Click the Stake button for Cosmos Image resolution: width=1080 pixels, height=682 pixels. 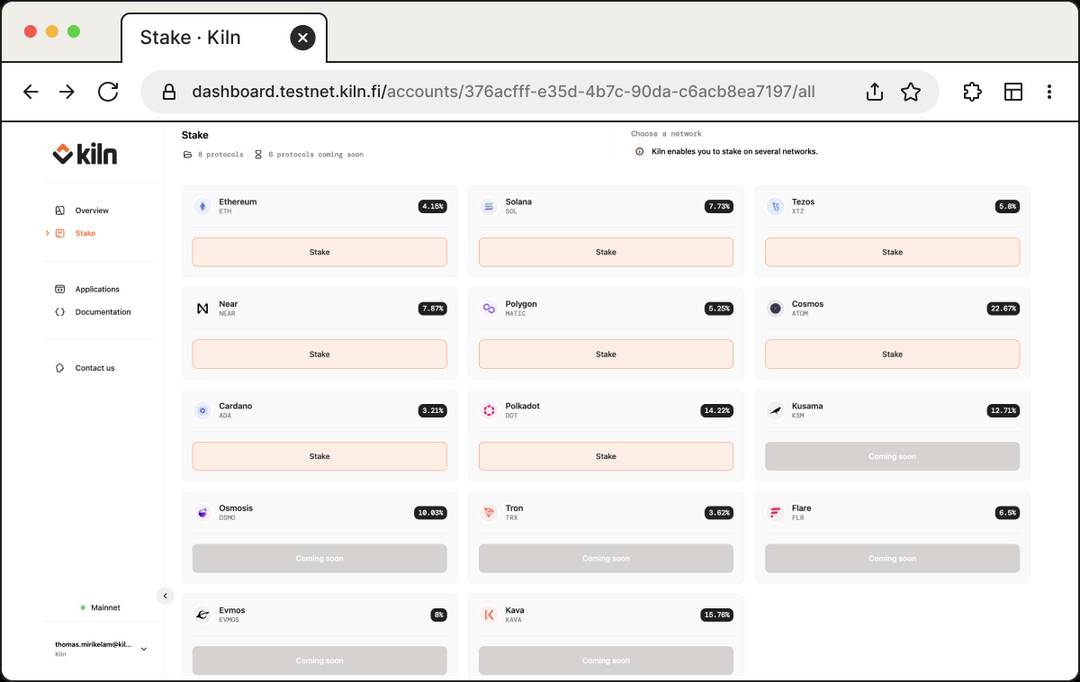(x=893, y=354)
